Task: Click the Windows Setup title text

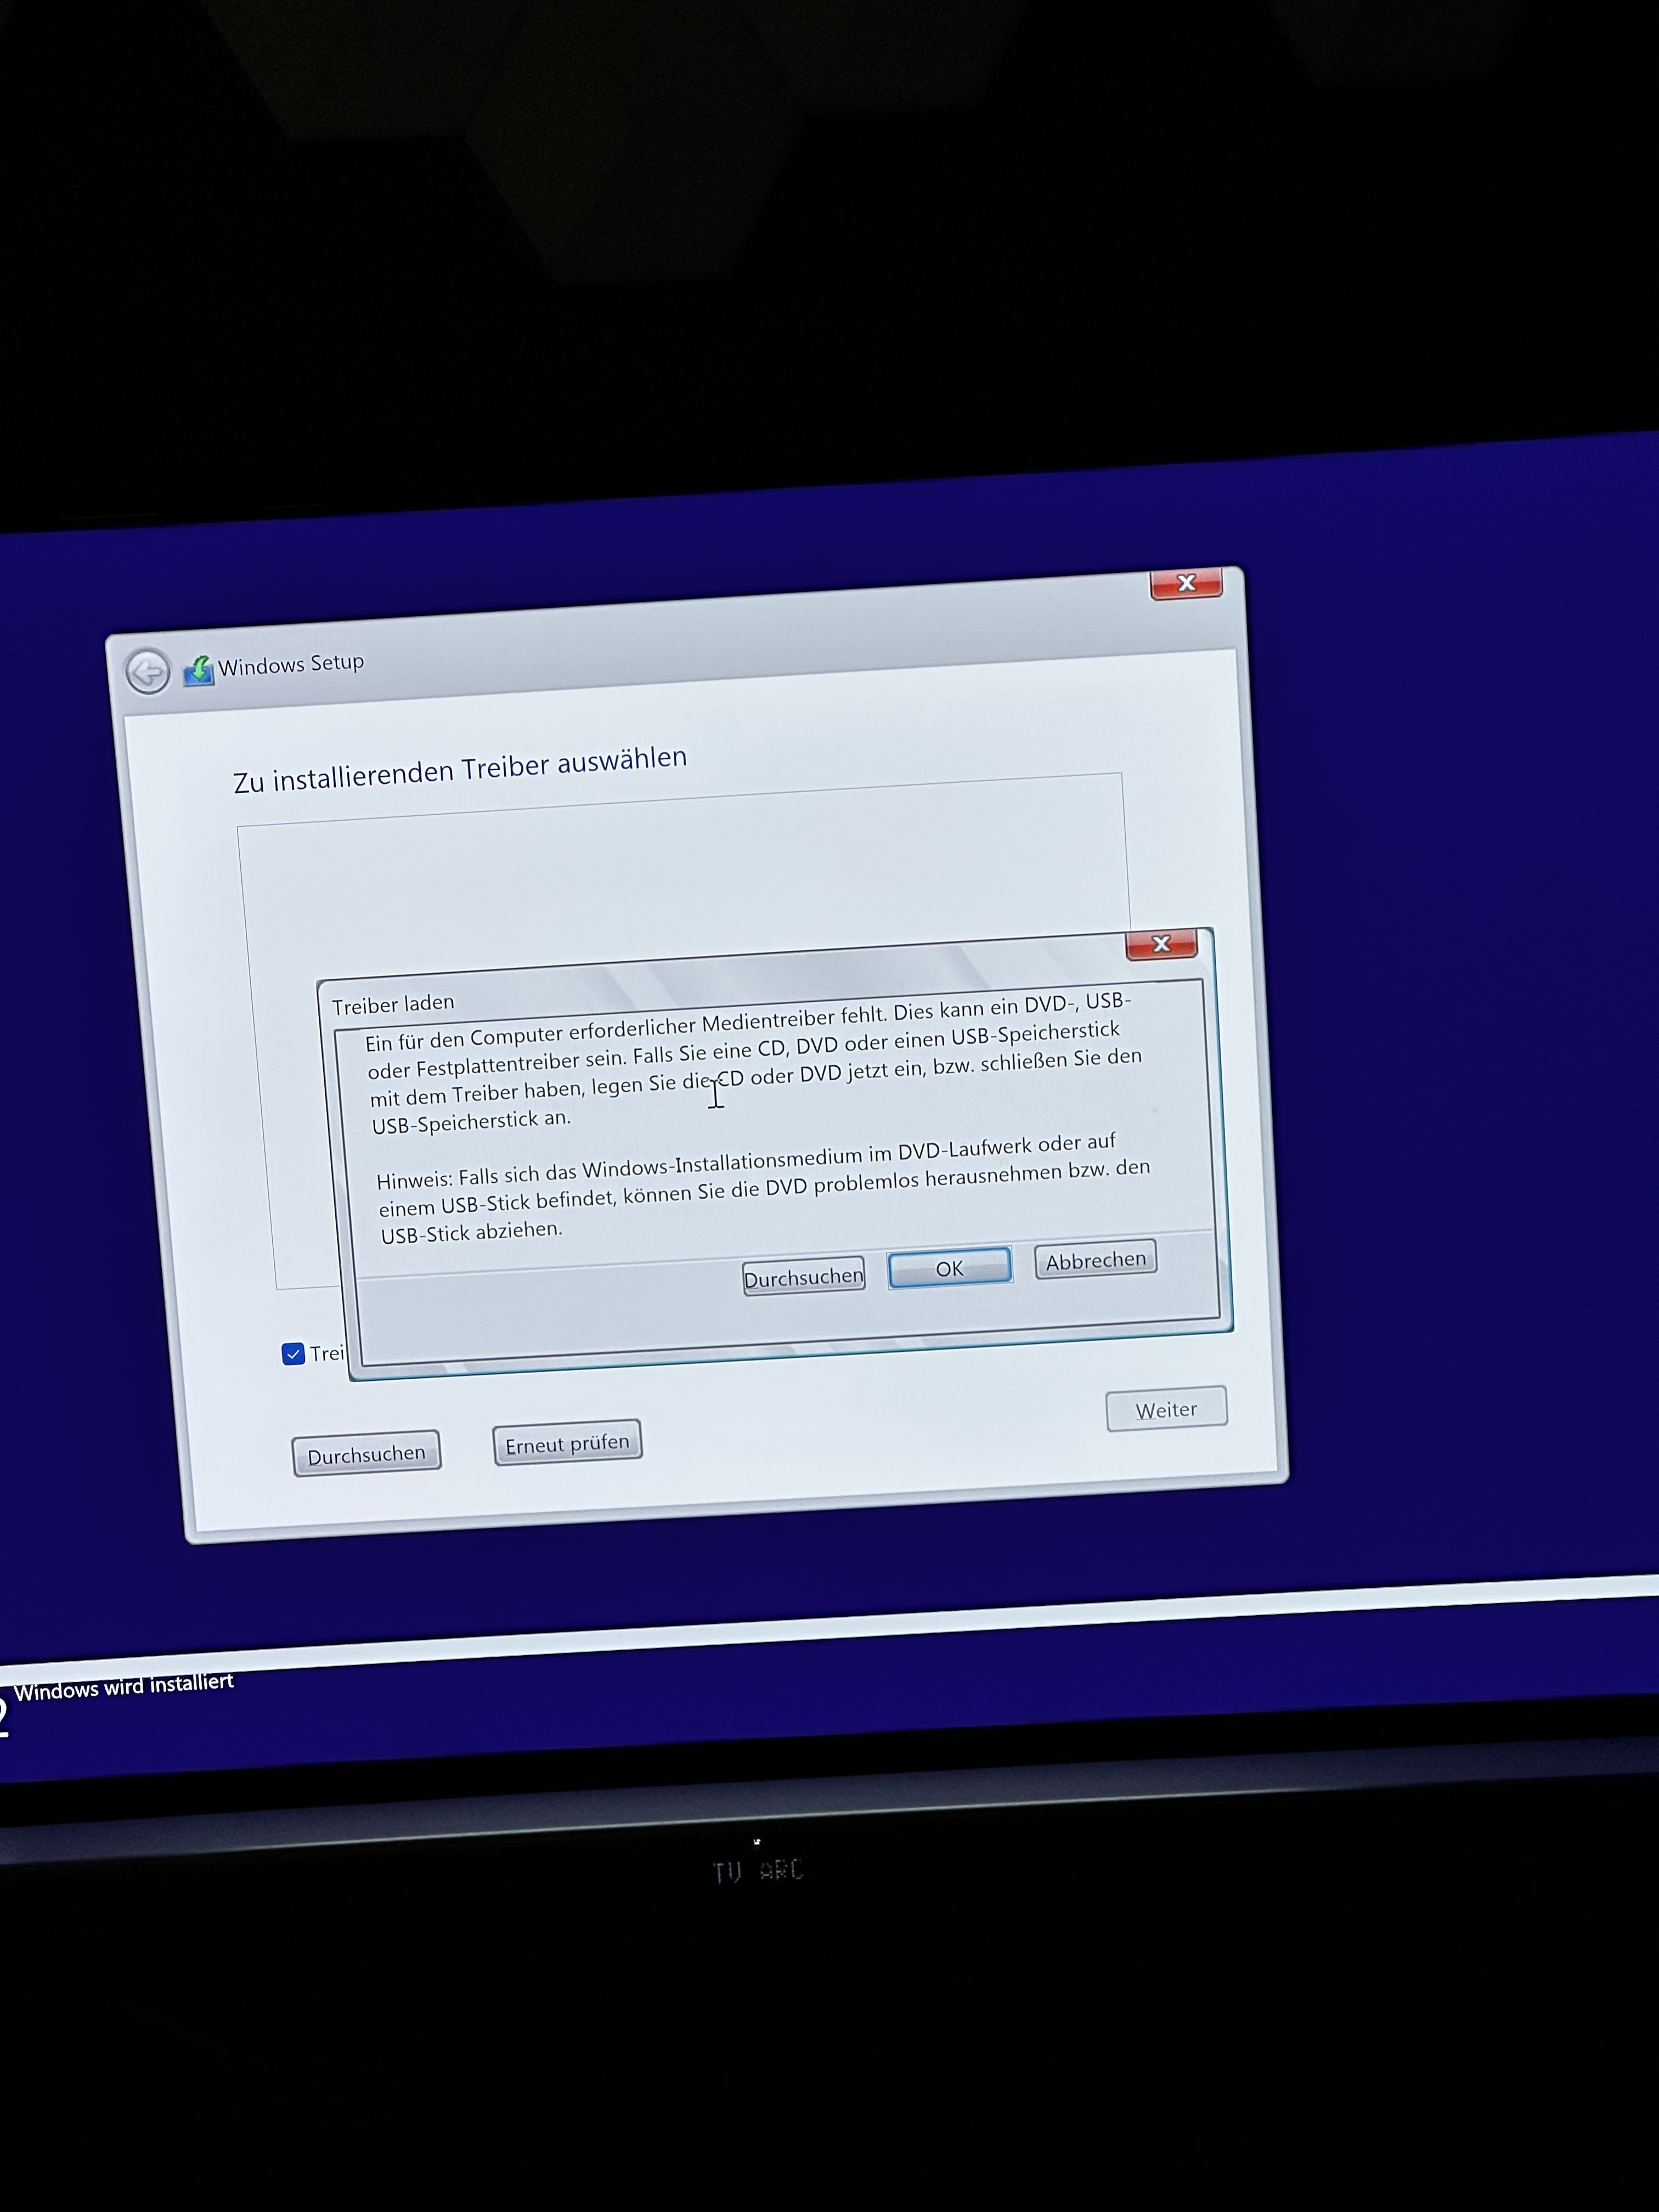Action: click(291, 664)
